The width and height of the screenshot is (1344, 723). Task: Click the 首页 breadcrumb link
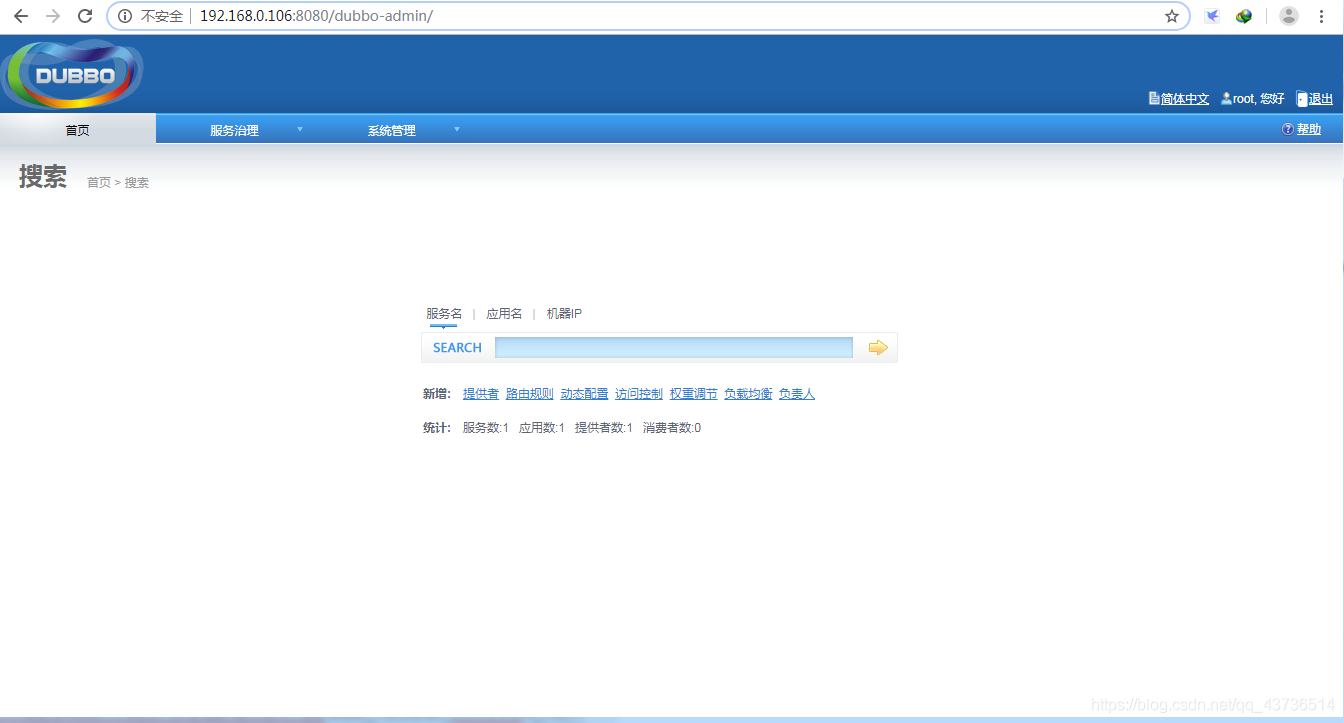pyautogui.click(x=99, y=182)
